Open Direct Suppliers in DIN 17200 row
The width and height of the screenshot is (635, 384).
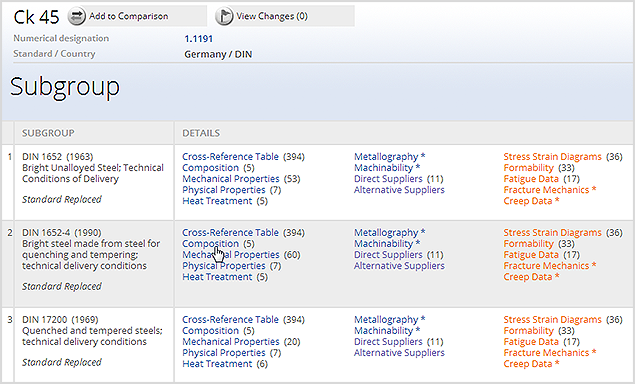click(x=388, y=341)
